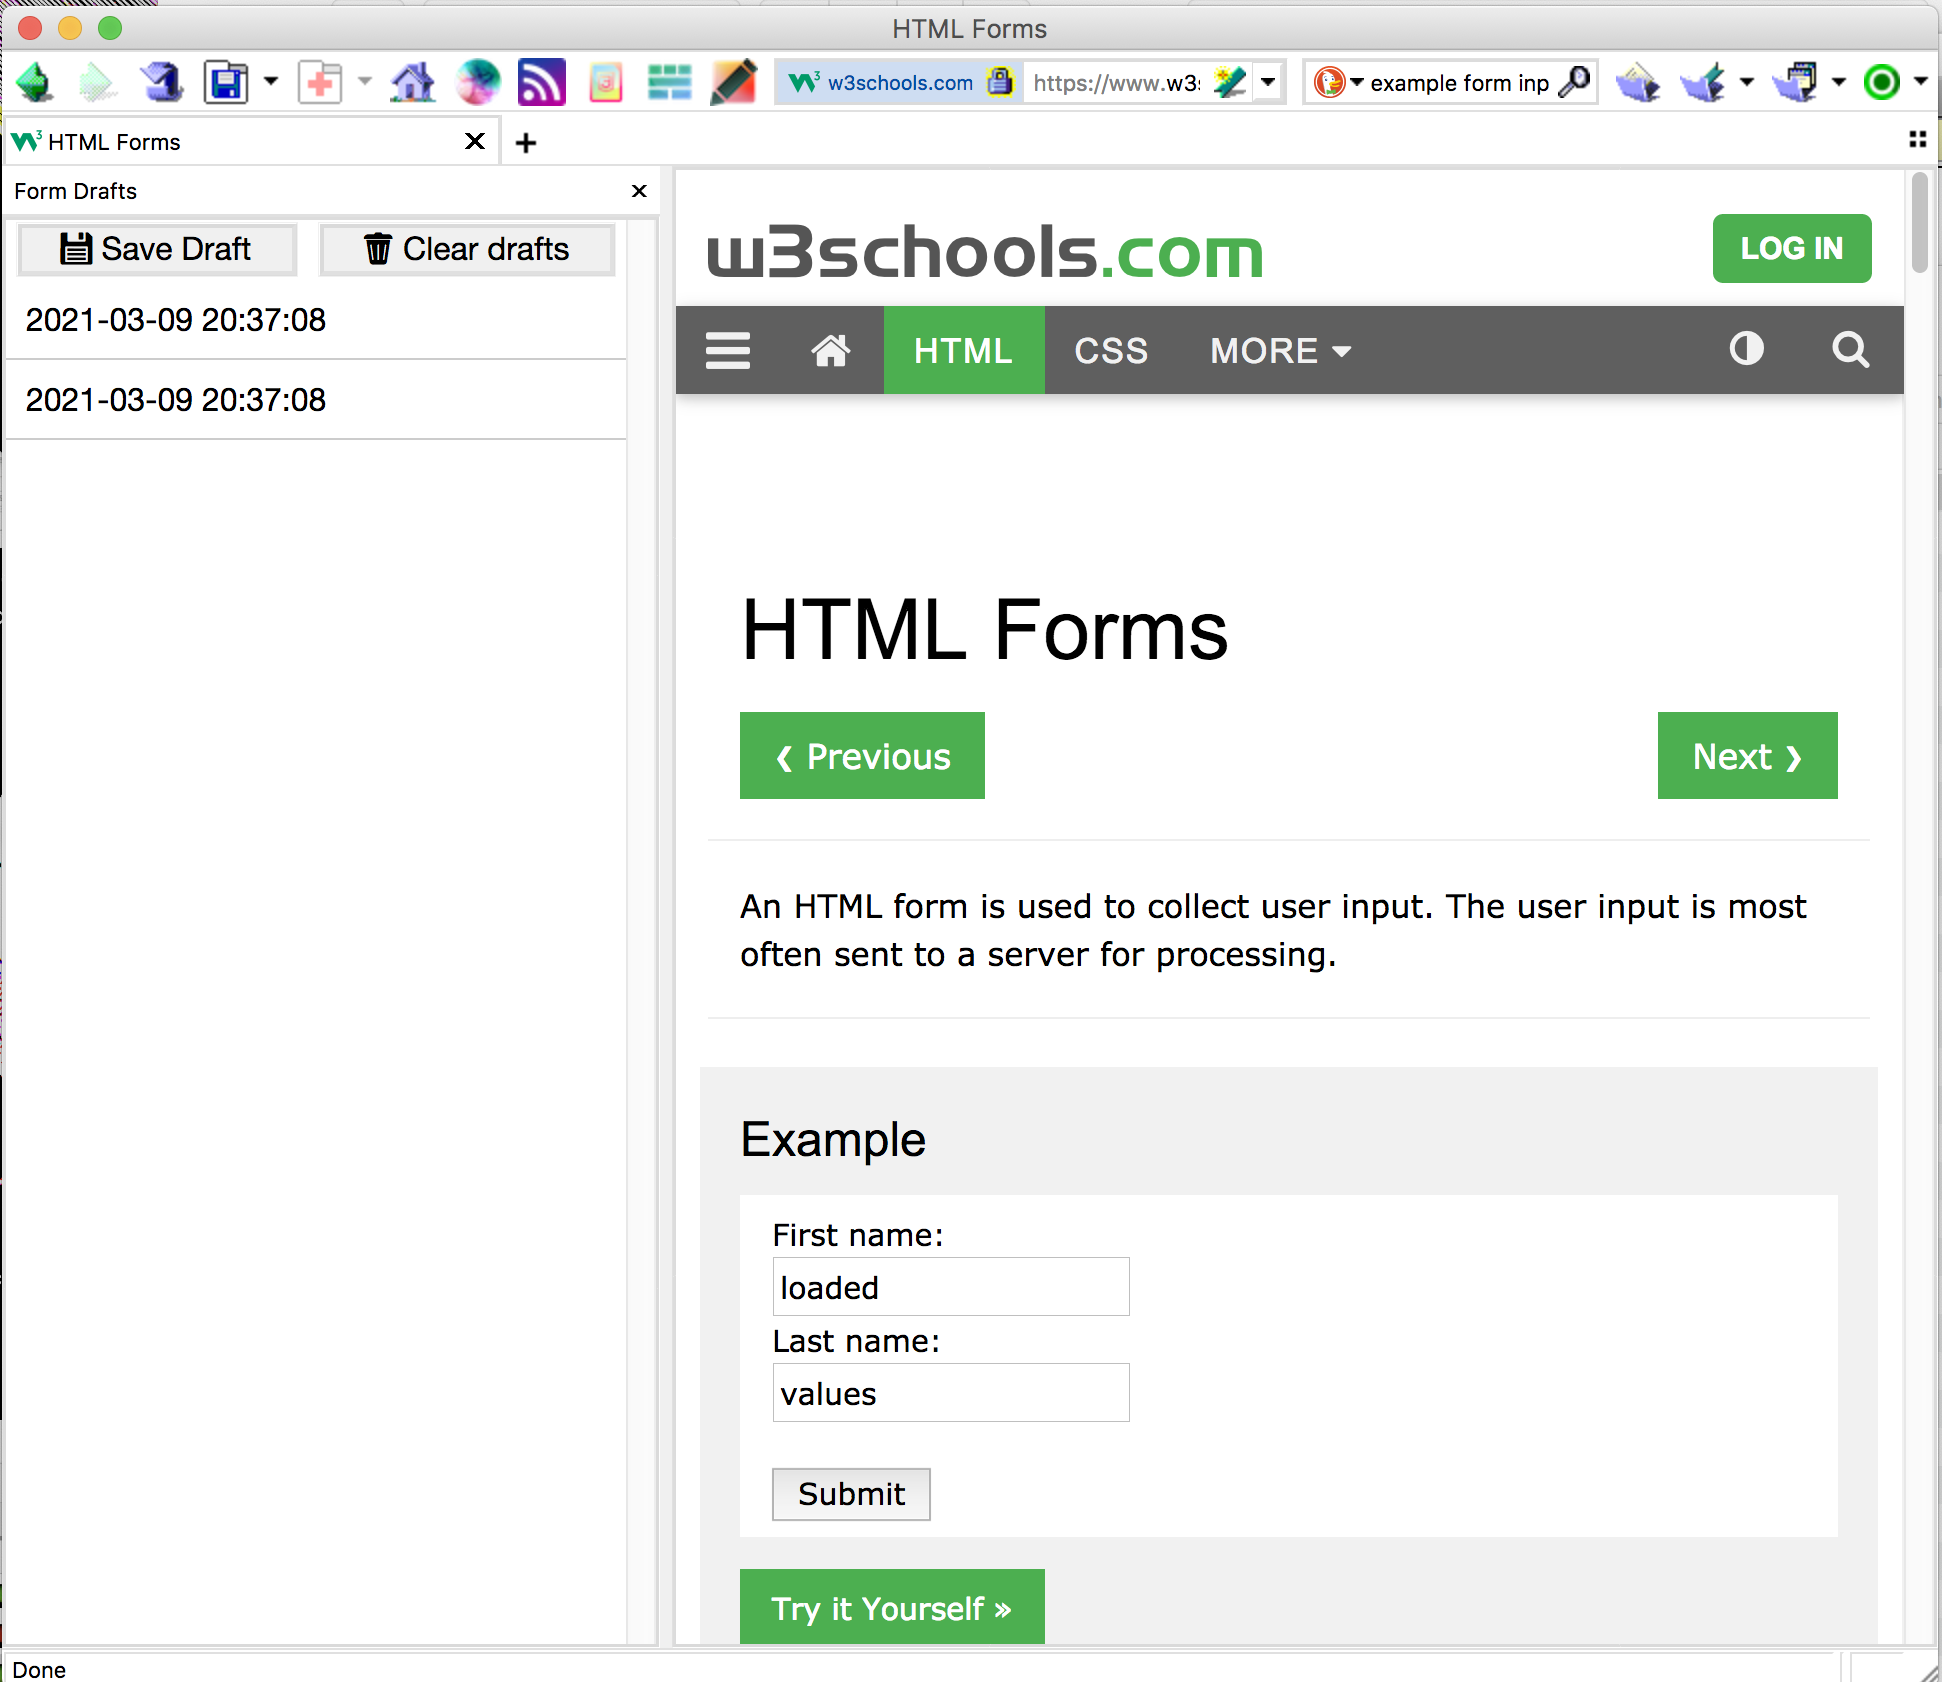Open the RSS feed icon
1942x1682 pixels.
(x=541, y=82)
